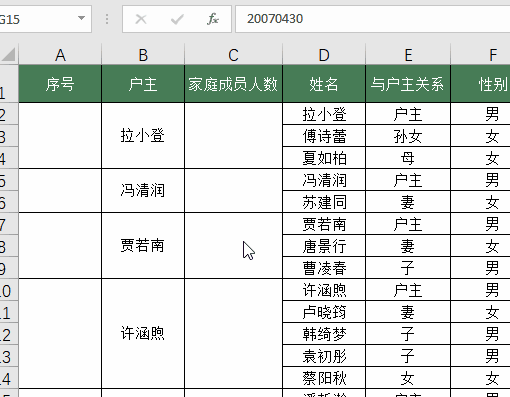Click name cell 苏建同
The width and height of the screenshot is (510, 397).
pyautogui.click(x=324, y=202)
